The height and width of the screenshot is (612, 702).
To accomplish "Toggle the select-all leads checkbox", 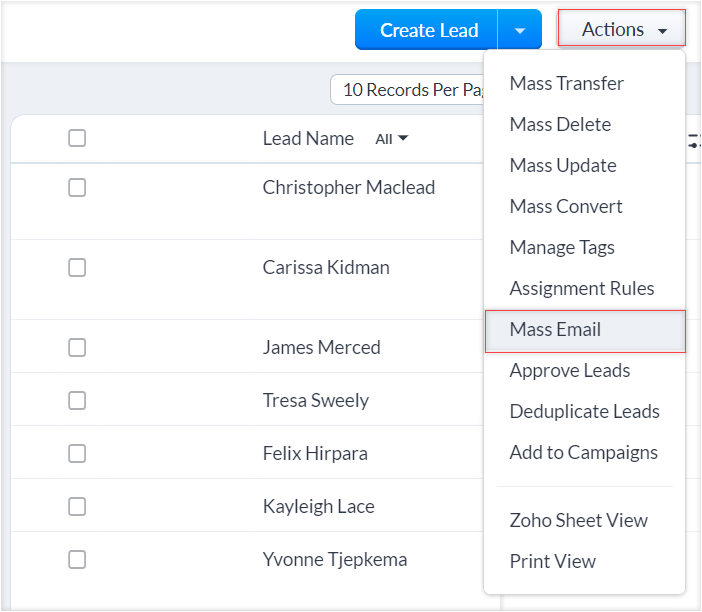I will [77, 139].
